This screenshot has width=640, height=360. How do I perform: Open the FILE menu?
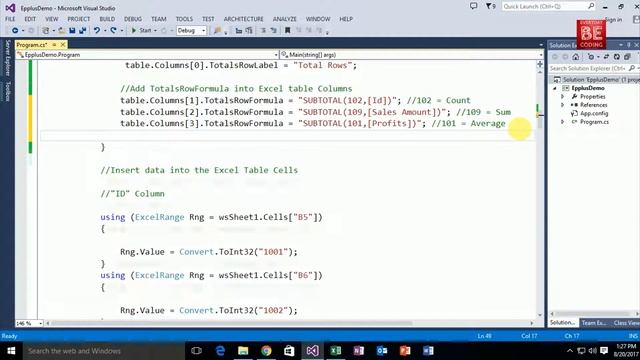pos(10,19)
